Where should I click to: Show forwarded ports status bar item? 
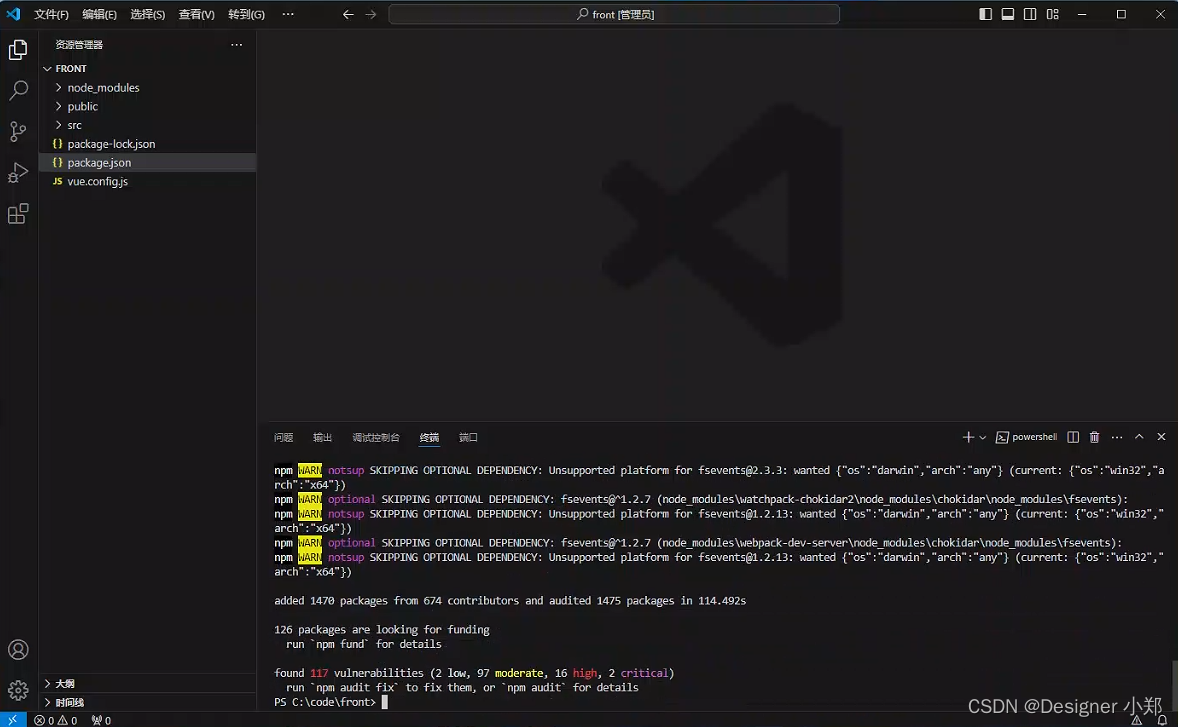[101, 720]
